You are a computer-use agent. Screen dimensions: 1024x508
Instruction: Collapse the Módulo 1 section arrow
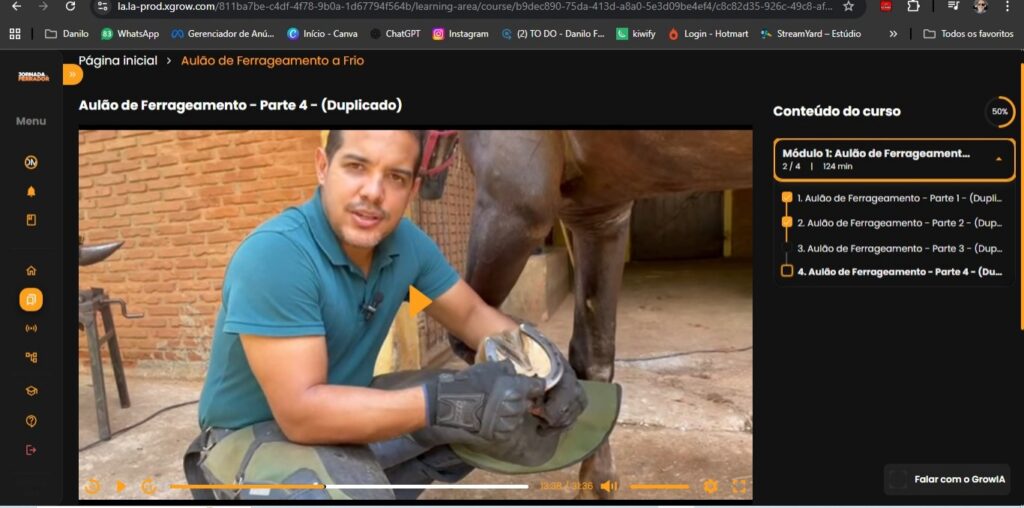(997, 159)
